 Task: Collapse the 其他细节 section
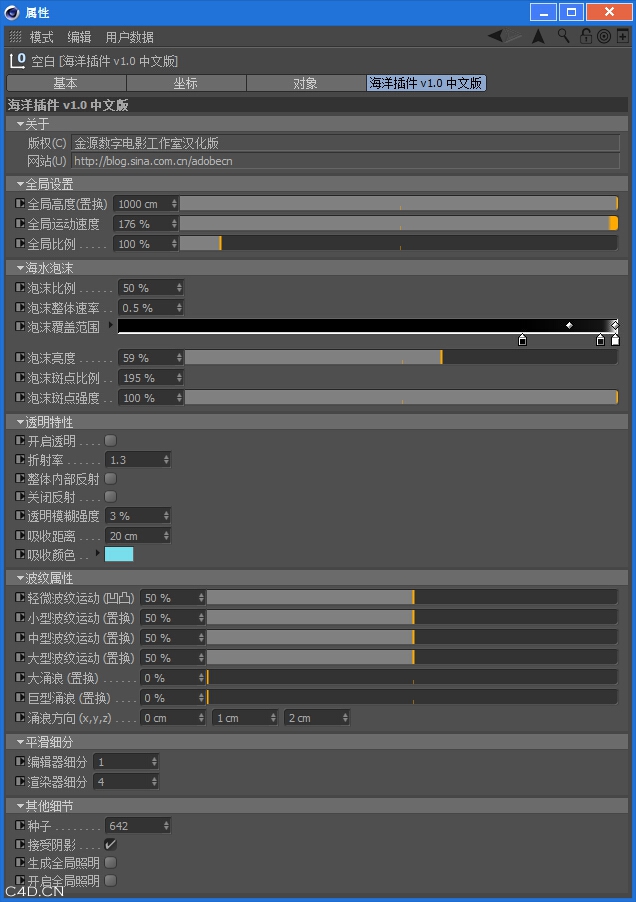coord(20,806)
